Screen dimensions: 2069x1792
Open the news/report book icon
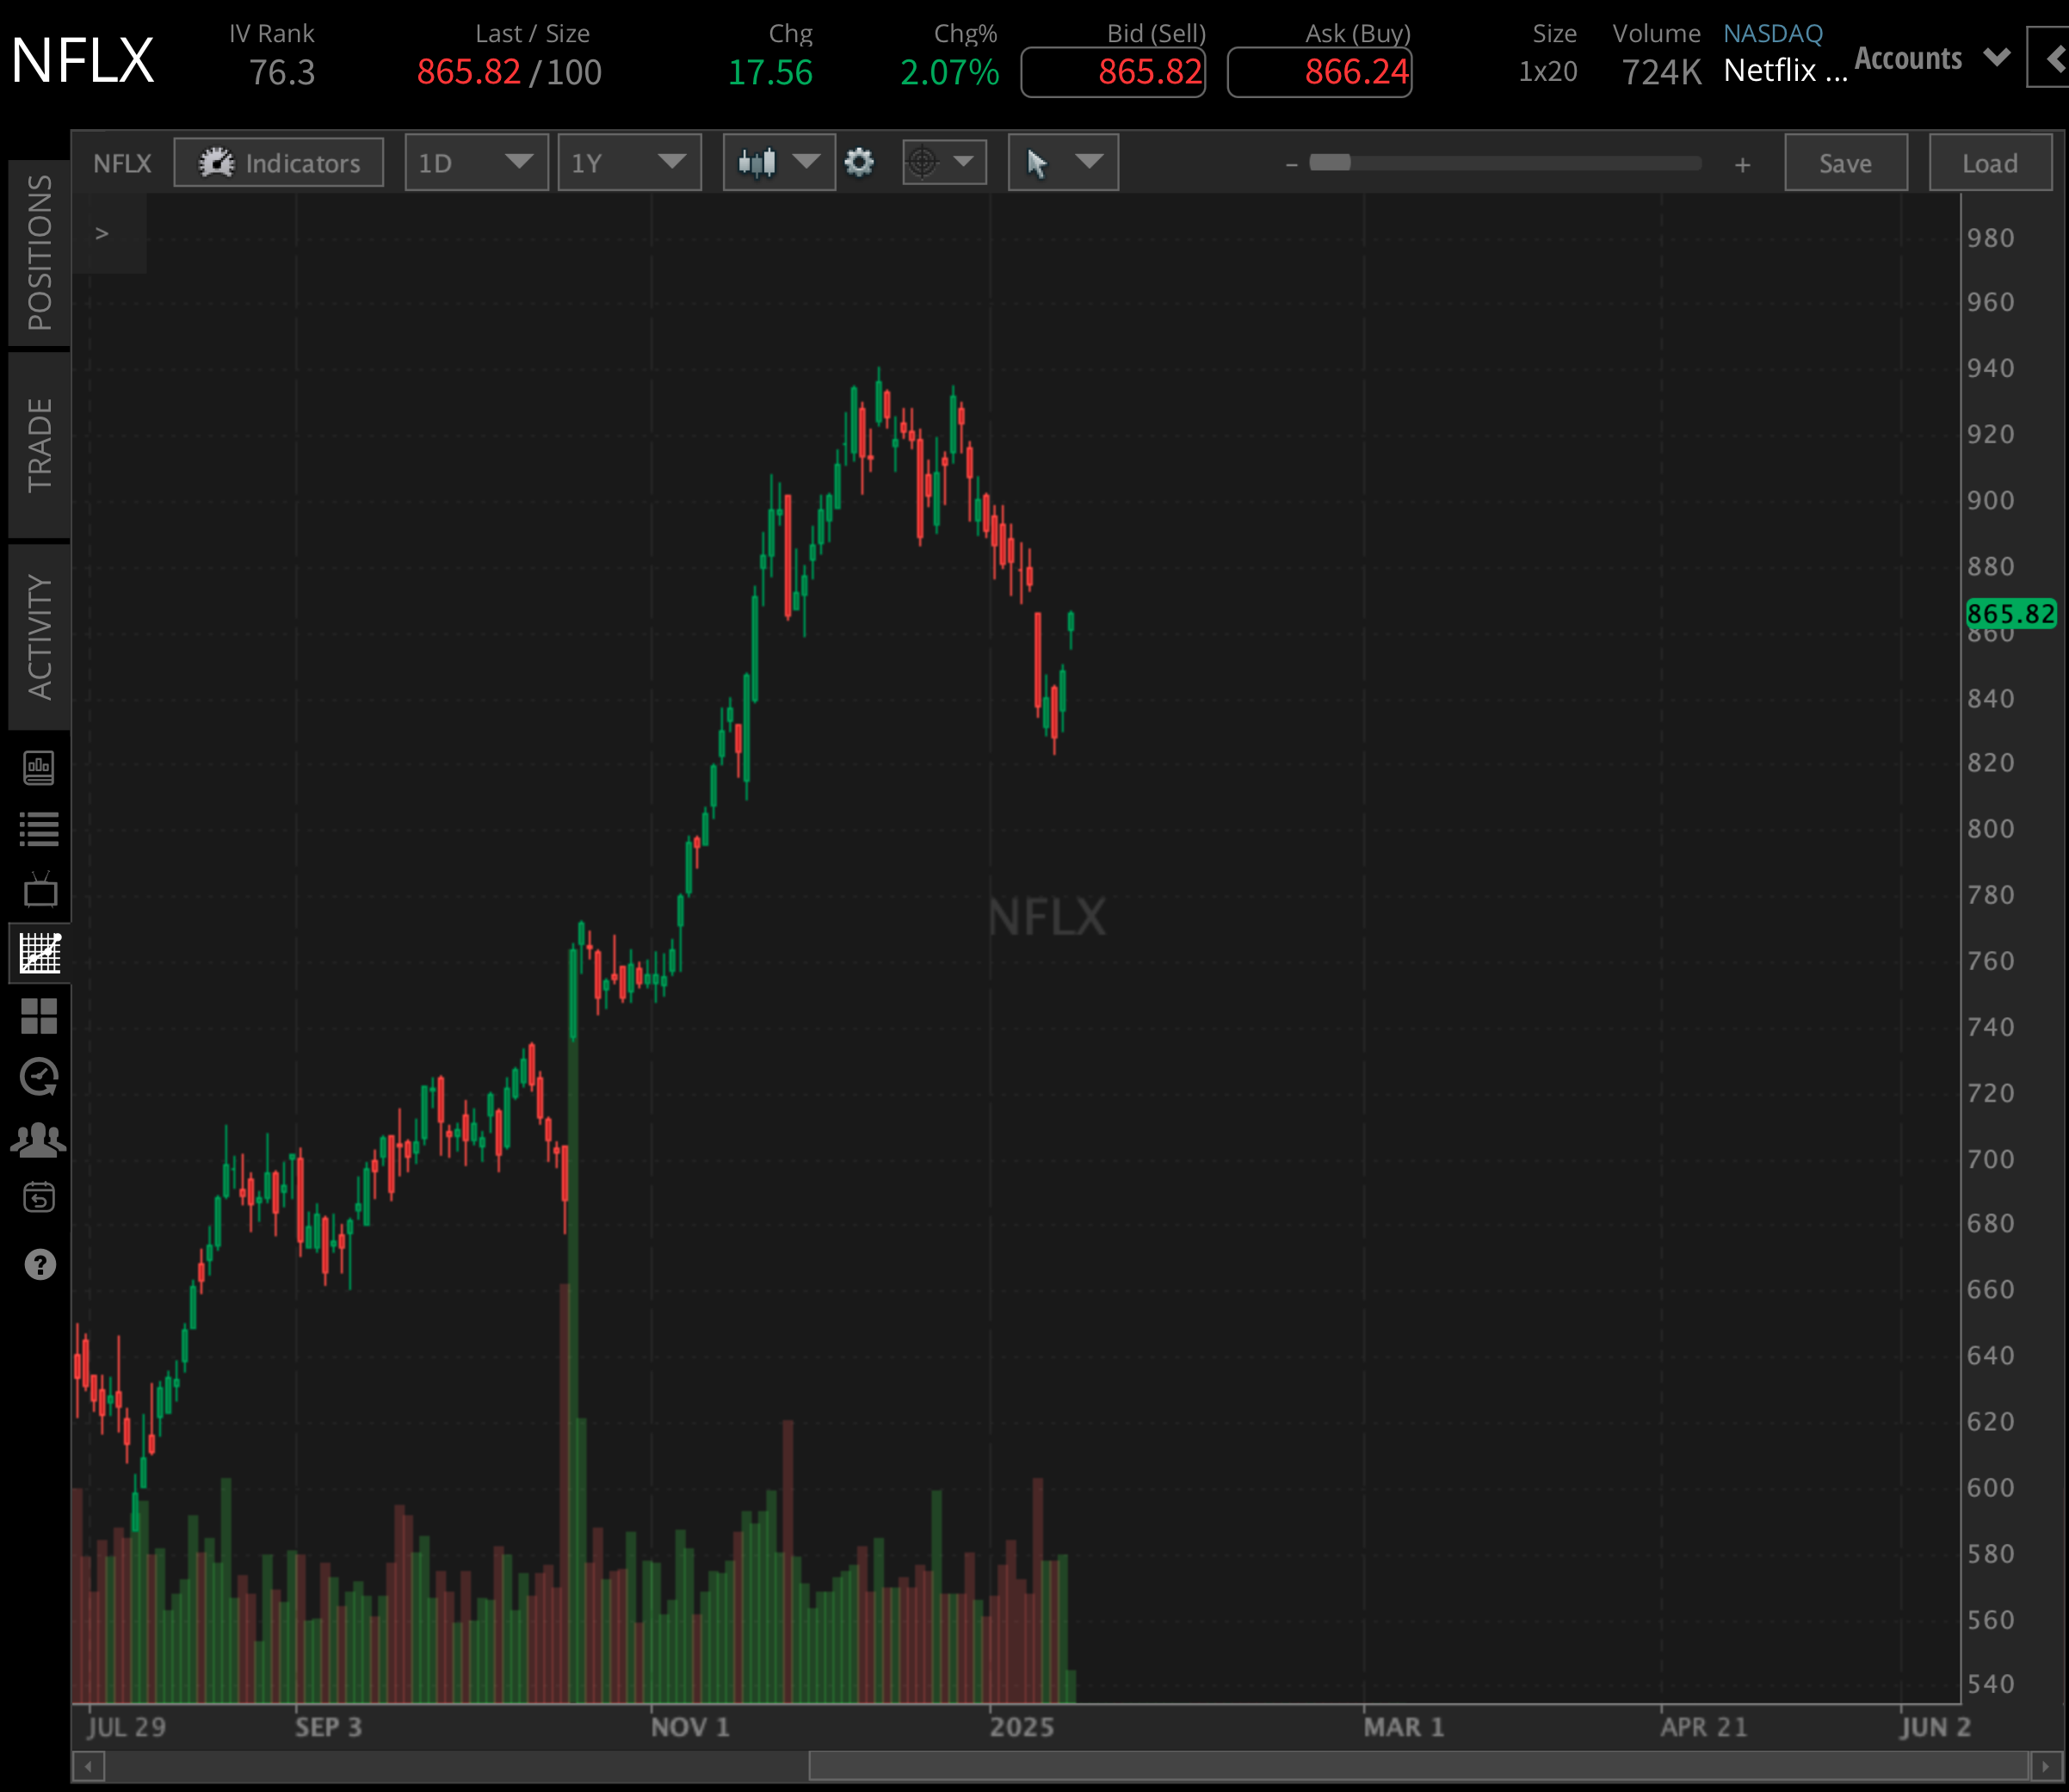(x=40, y=768)
